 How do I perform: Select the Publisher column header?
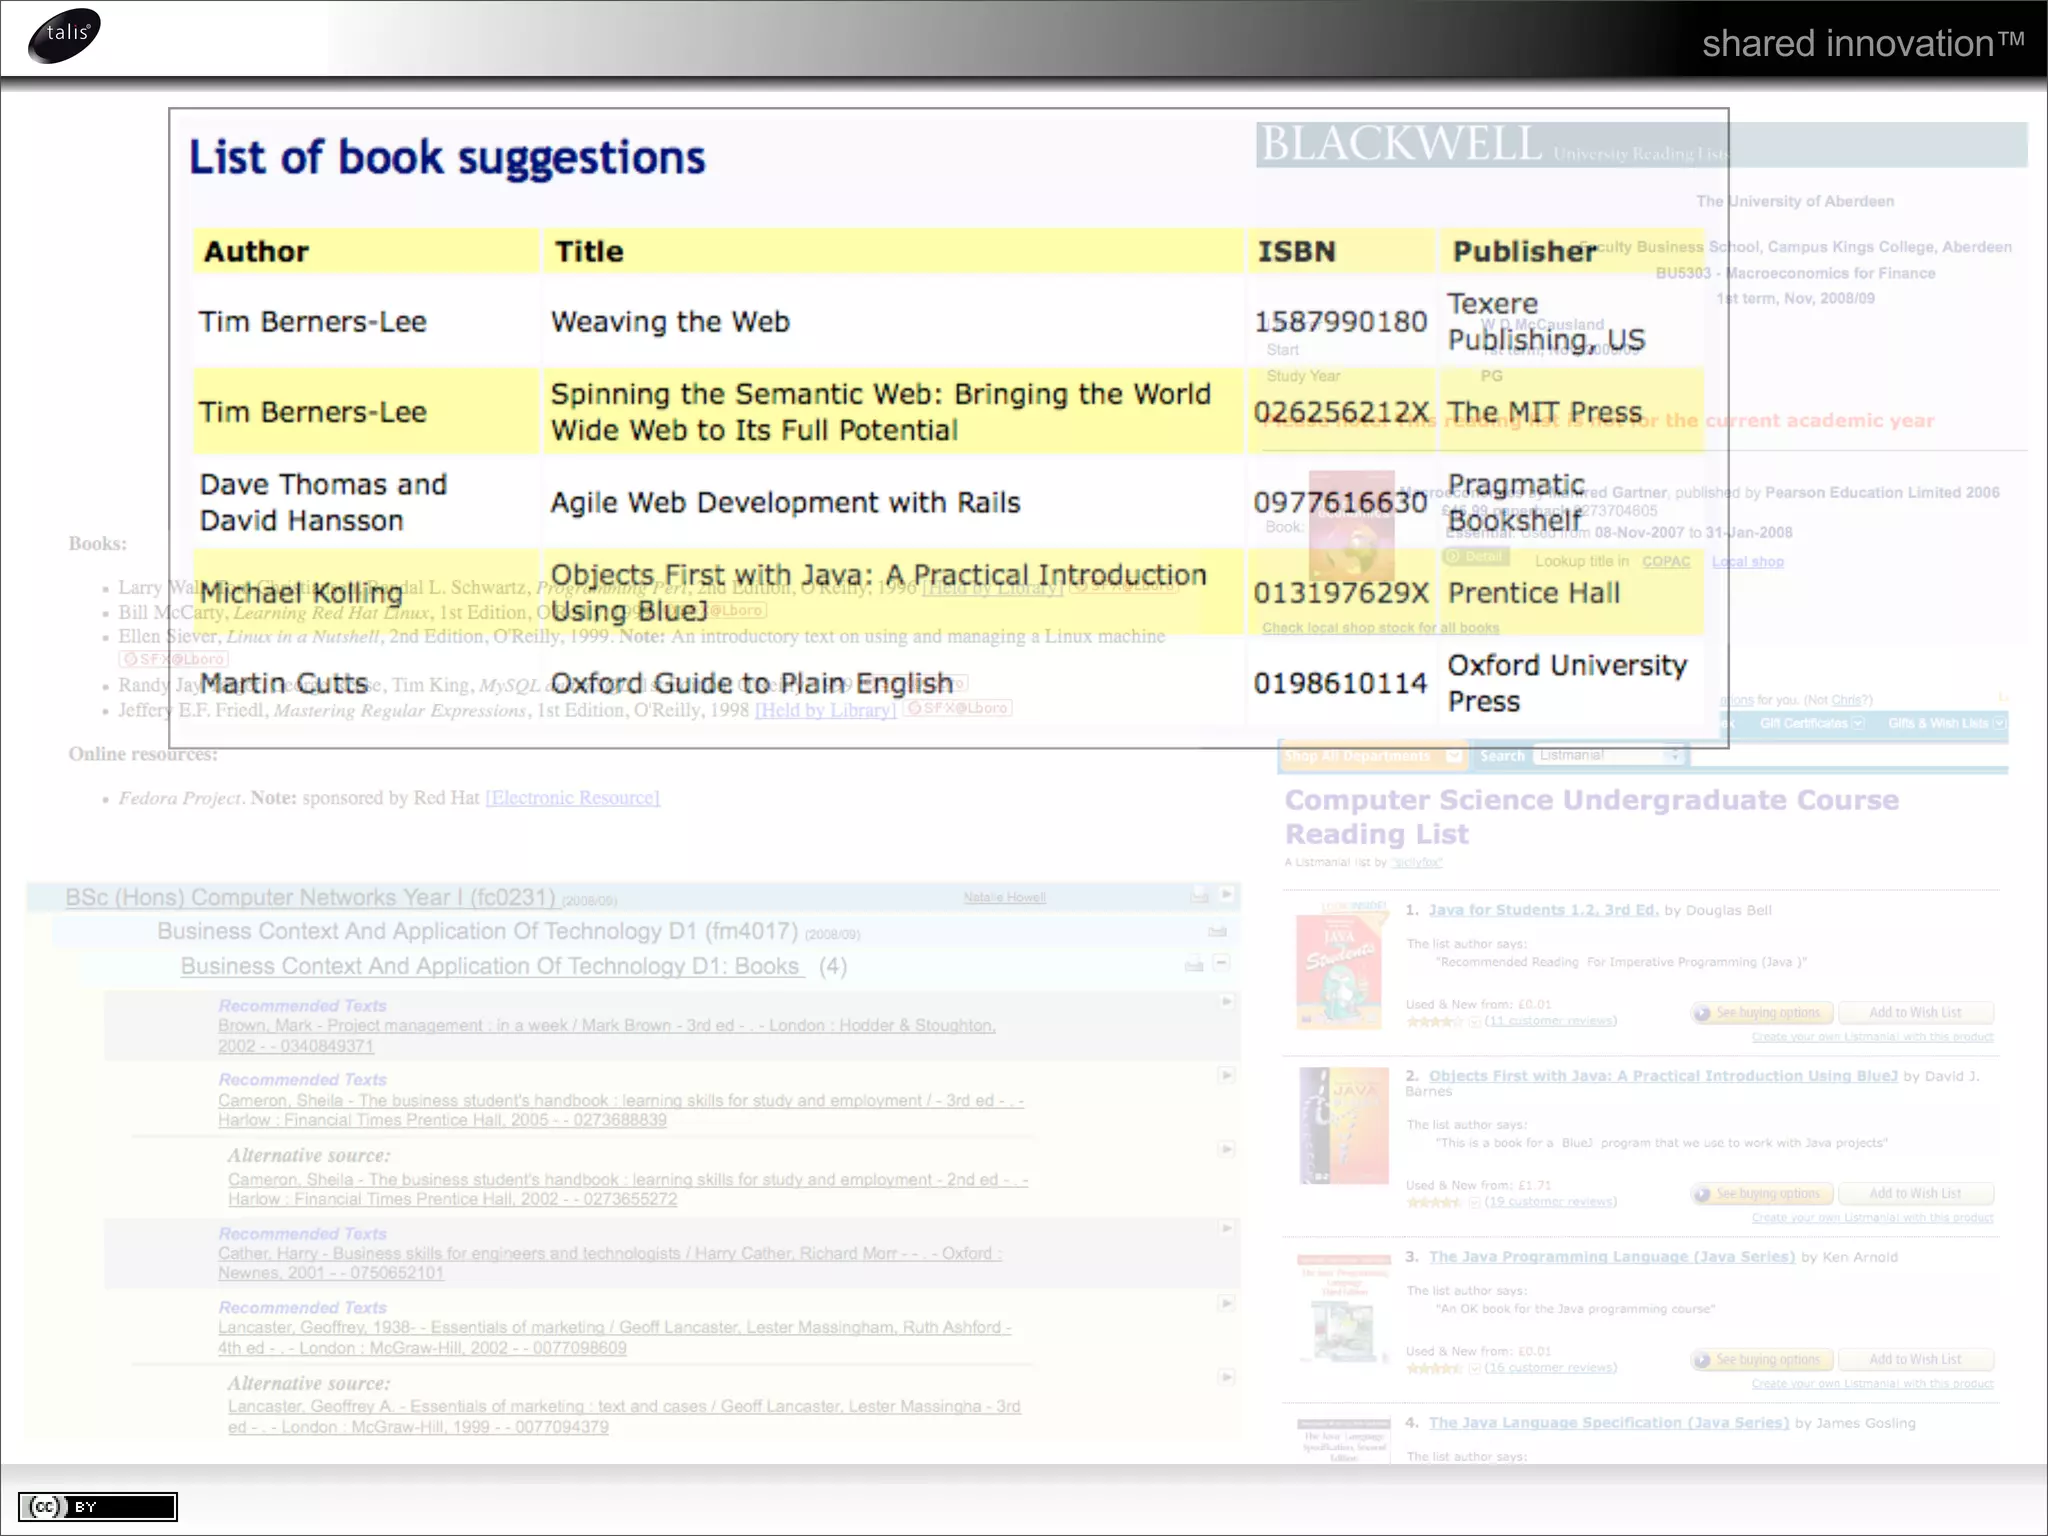(x=1572, y=251)
